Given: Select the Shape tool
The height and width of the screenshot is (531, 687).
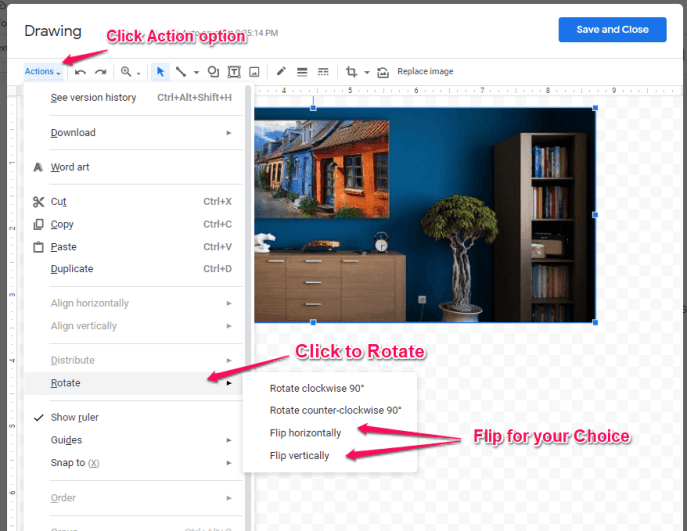Looking at the screenshot, I should click(213, 71).
